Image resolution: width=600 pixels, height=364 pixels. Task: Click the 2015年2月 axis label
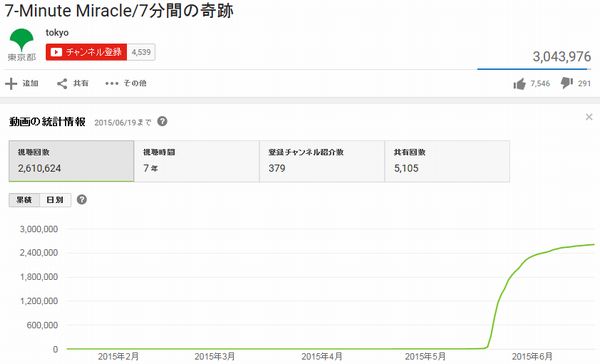pos(118,356)
